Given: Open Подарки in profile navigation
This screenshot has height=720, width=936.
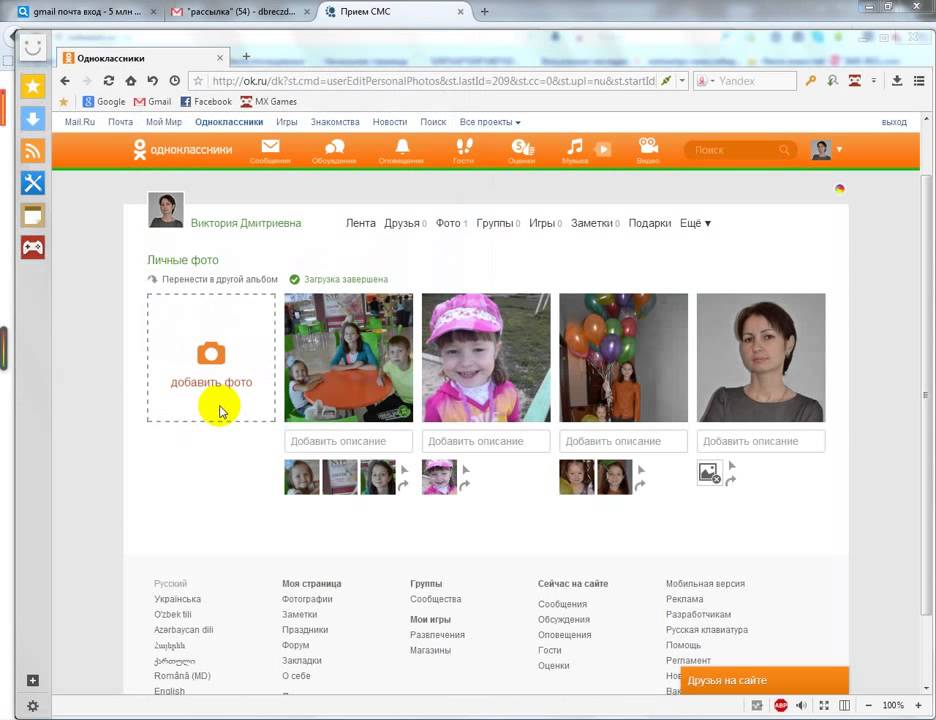Looking at the screenshot, I should (x=649, y=223).
